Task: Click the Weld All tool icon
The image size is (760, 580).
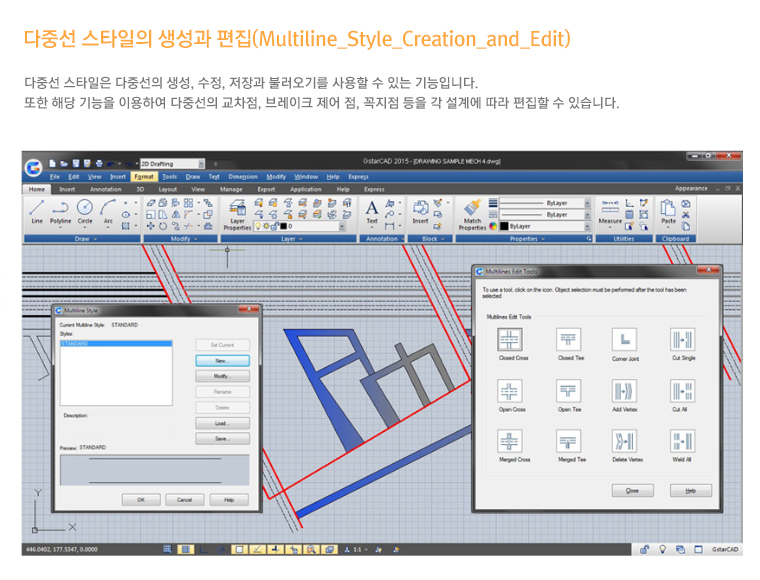Action: point(682,442)
